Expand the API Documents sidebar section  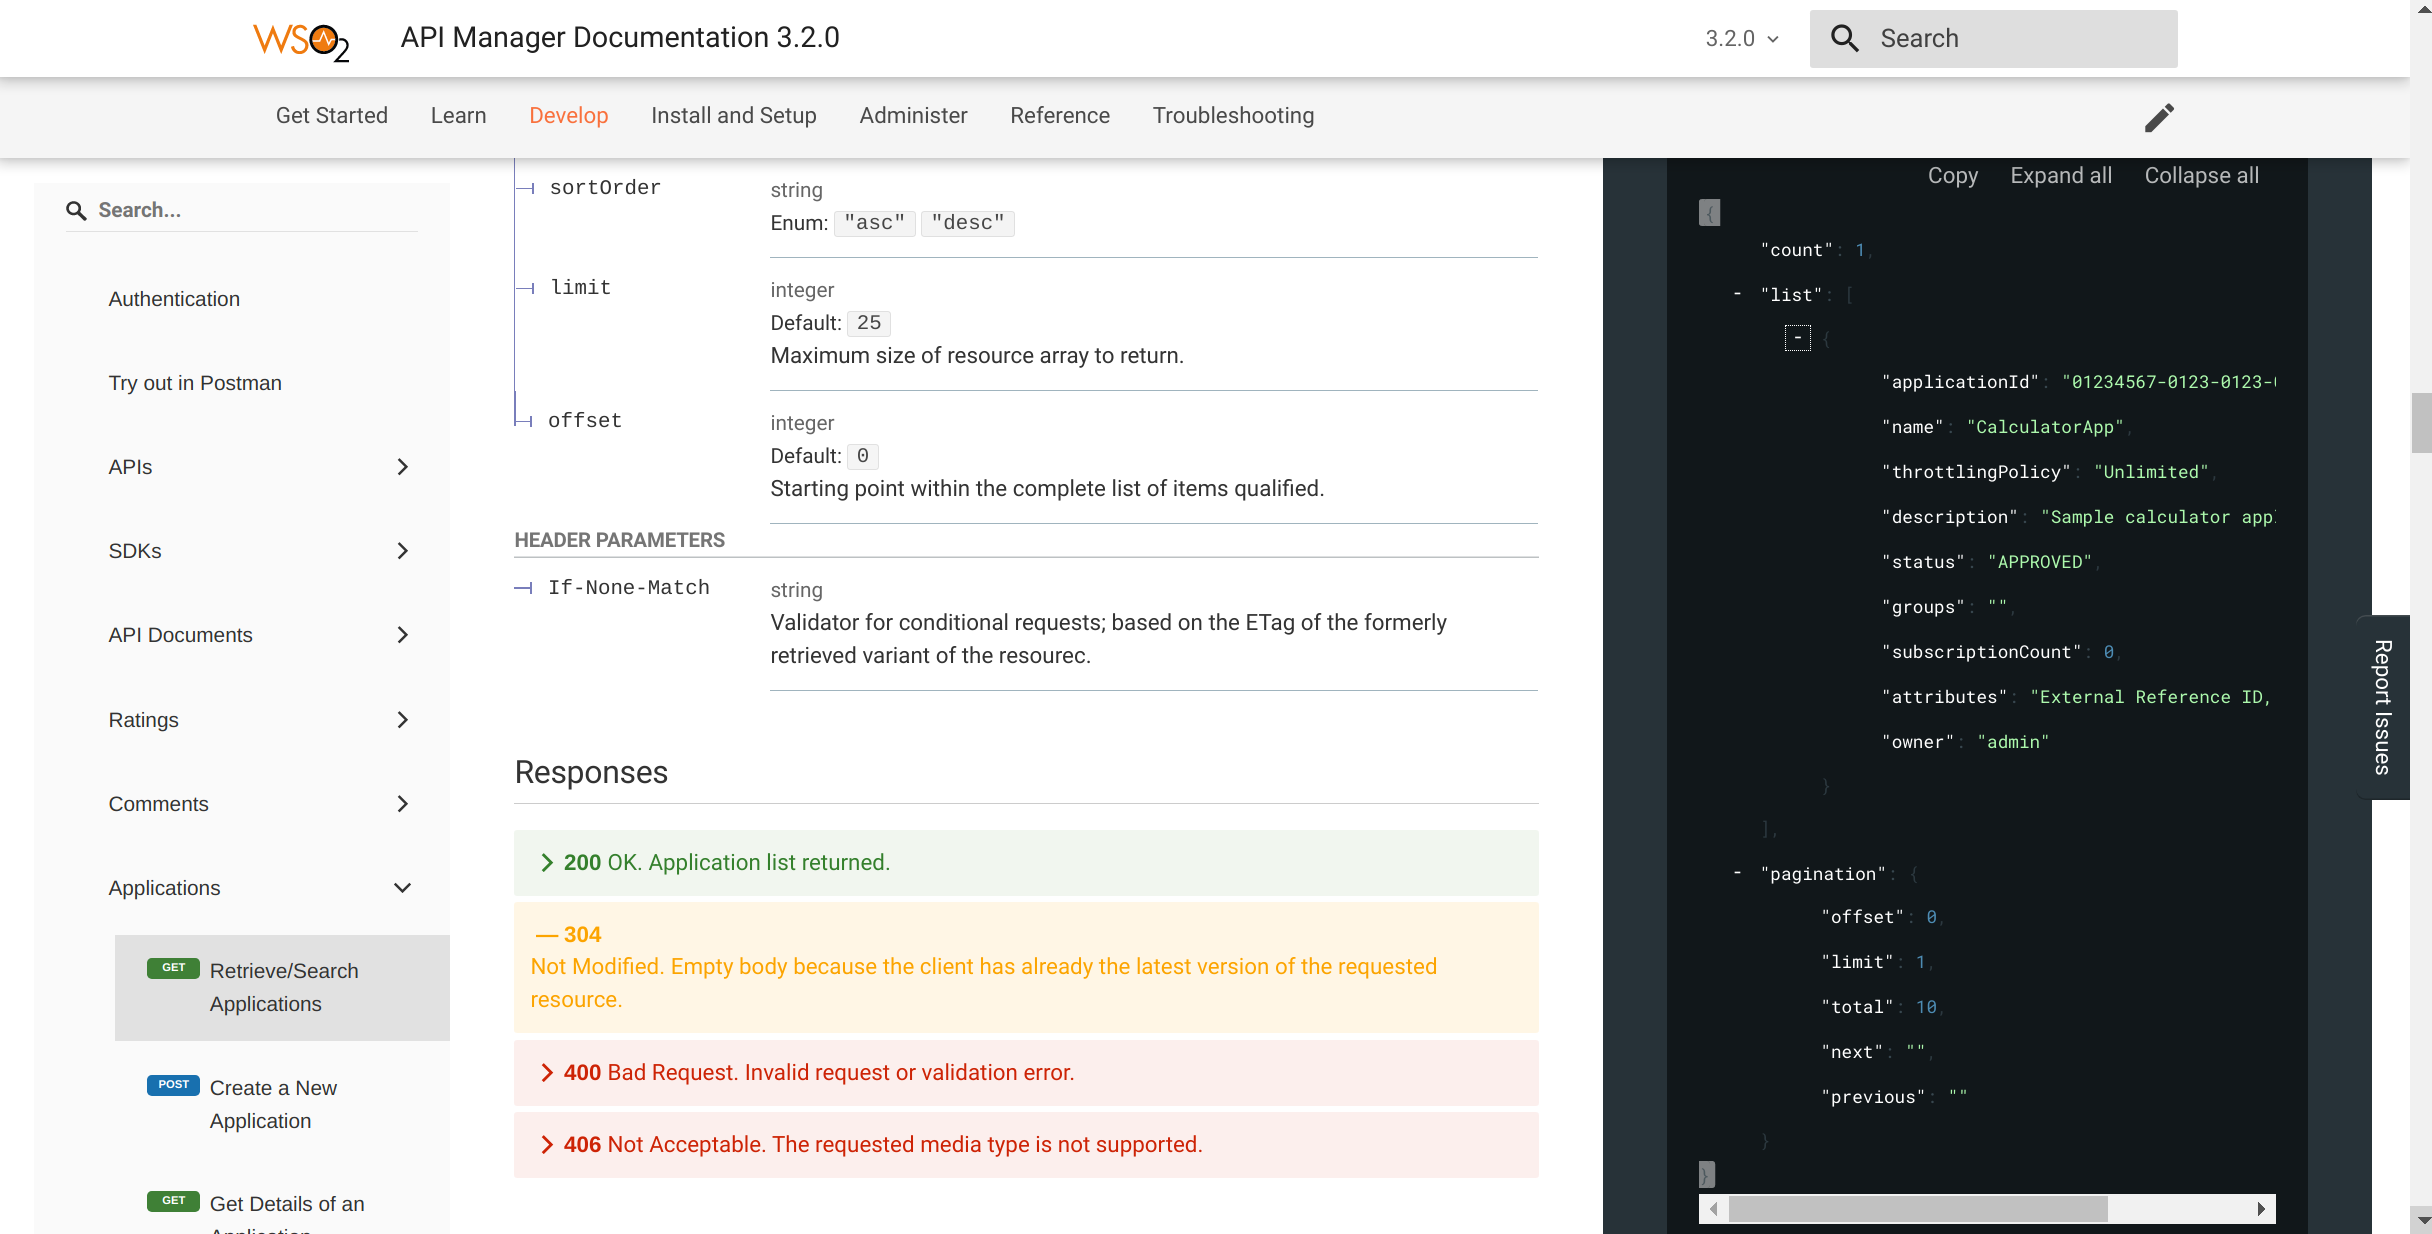pos(403,635)
